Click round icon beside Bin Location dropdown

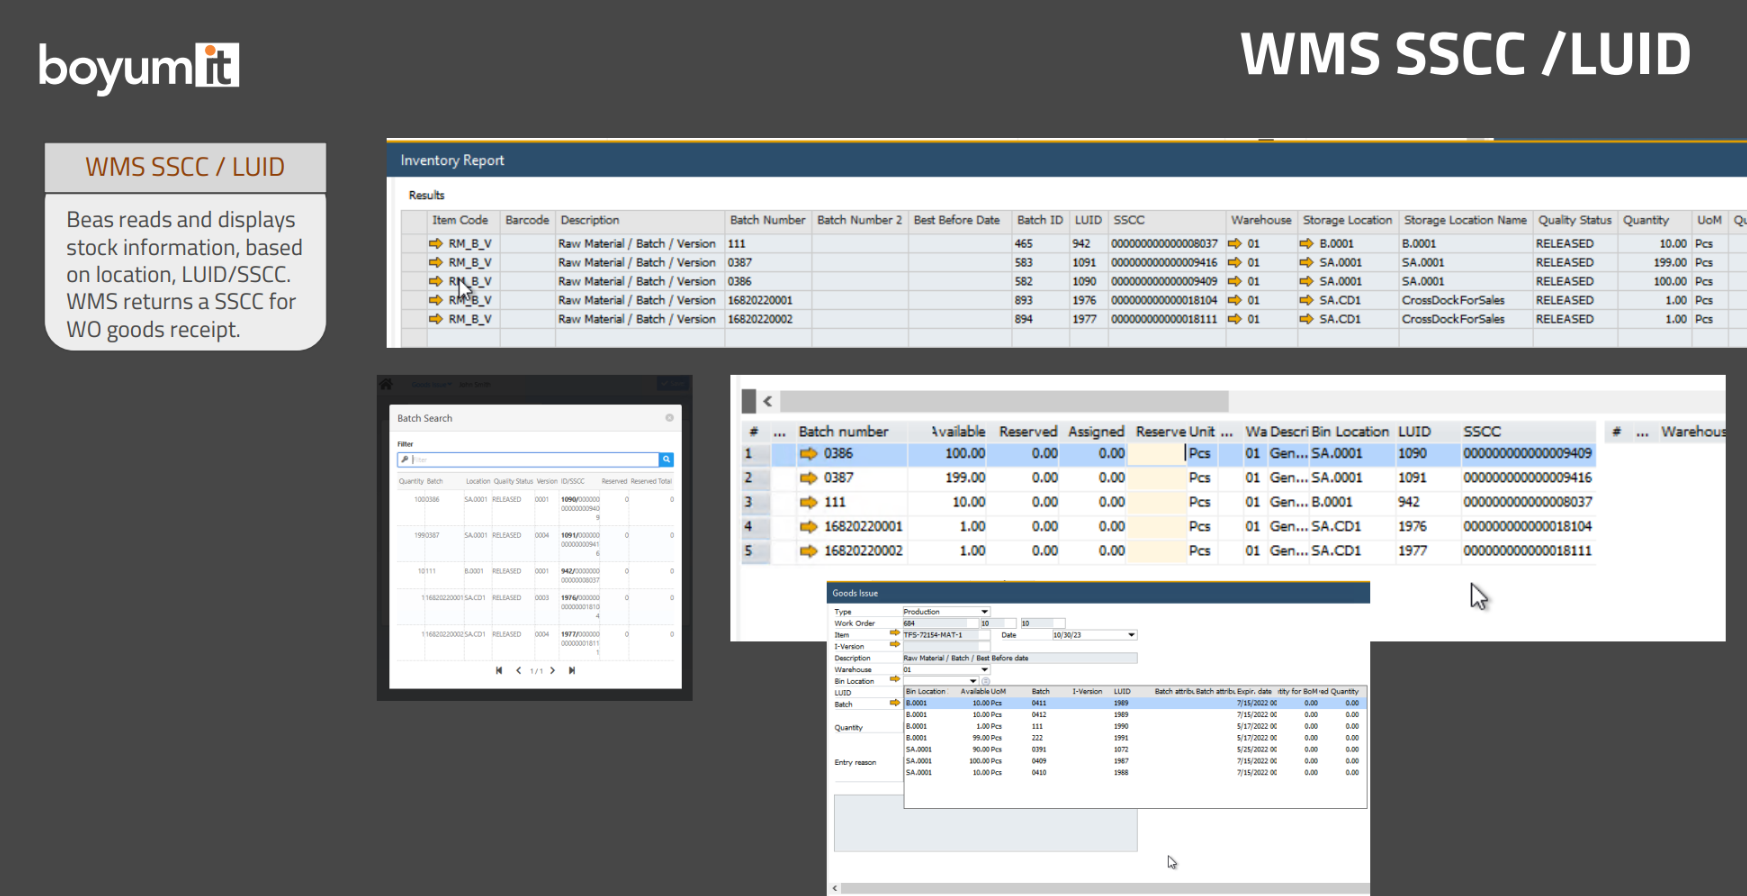click(x=985, y=681)
